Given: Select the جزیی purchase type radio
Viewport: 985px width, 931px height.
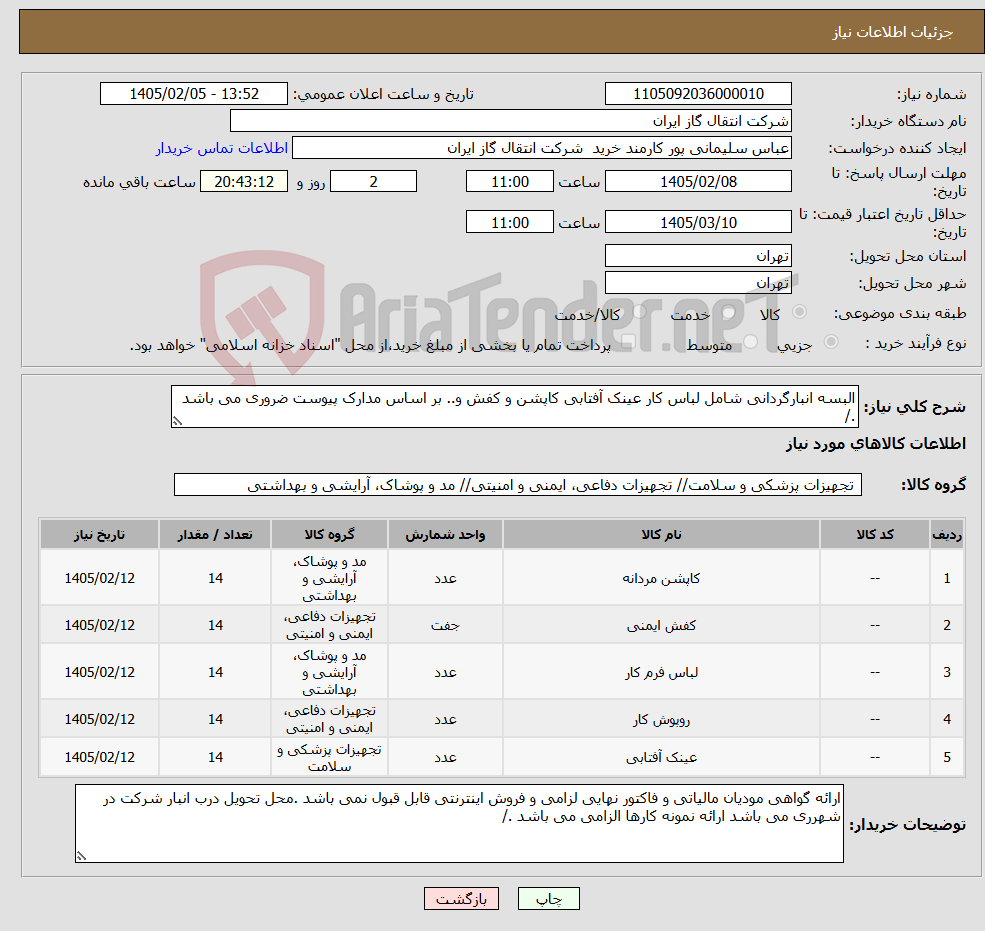Looking at the screenshot, I should (830, 342).
